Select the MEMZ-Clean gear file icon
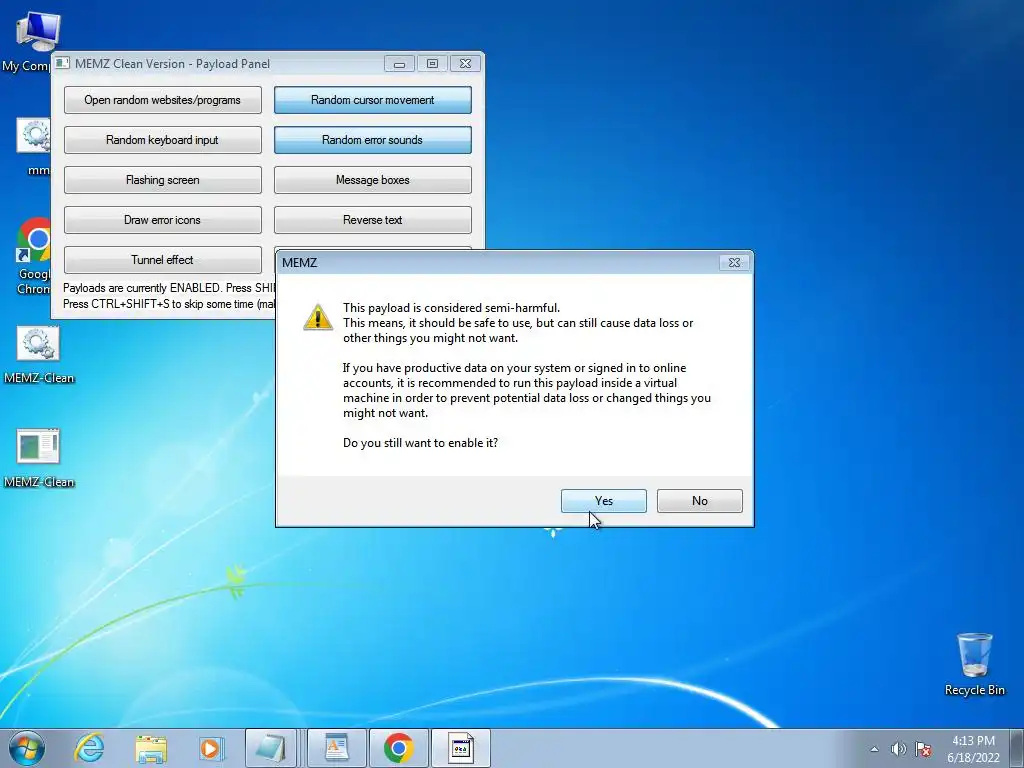Image resolution: width=1024 pixels, height=768 pixels. pos(39,355)
